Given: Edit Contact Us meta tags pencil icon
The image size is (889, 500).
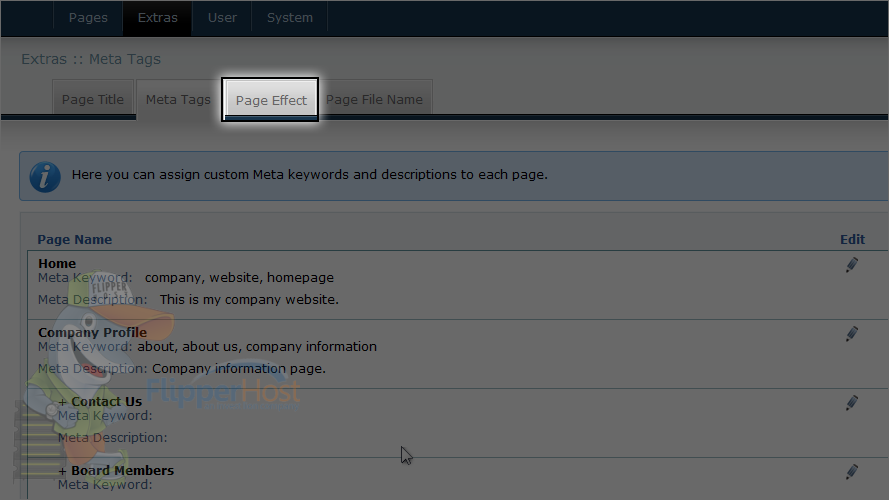Looking at the screenshot, I should coord(852,403).
